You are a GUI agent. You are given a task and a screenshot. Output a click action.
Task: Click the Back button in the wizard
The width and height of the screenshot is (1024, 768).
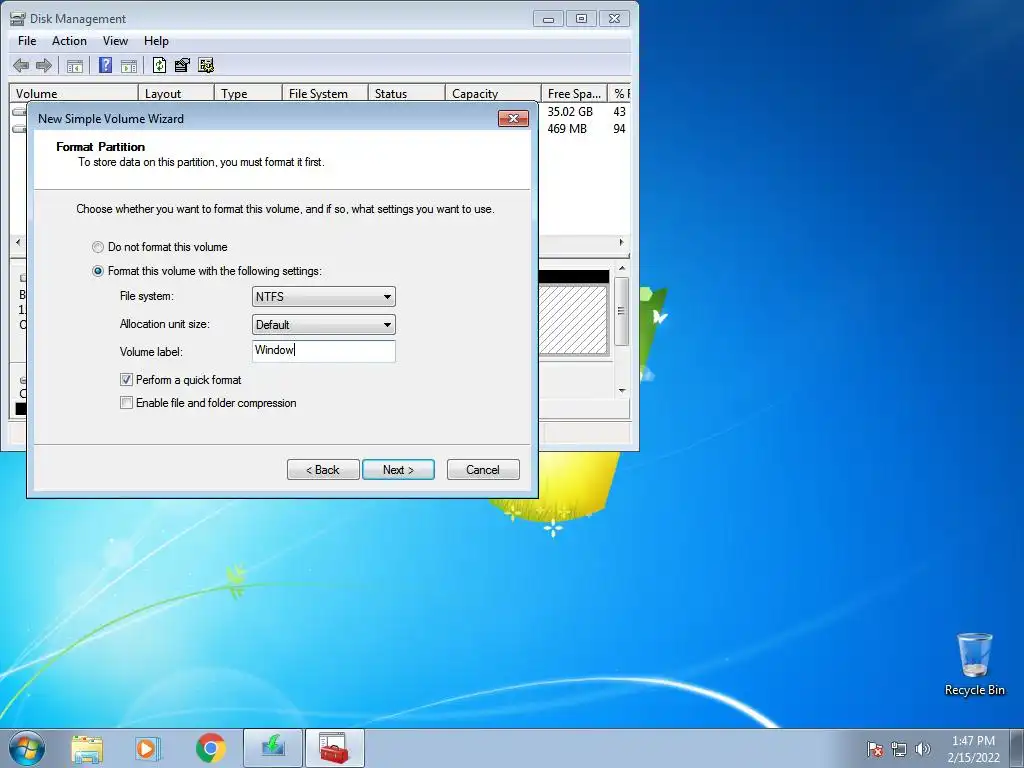(x=323, y=470)
